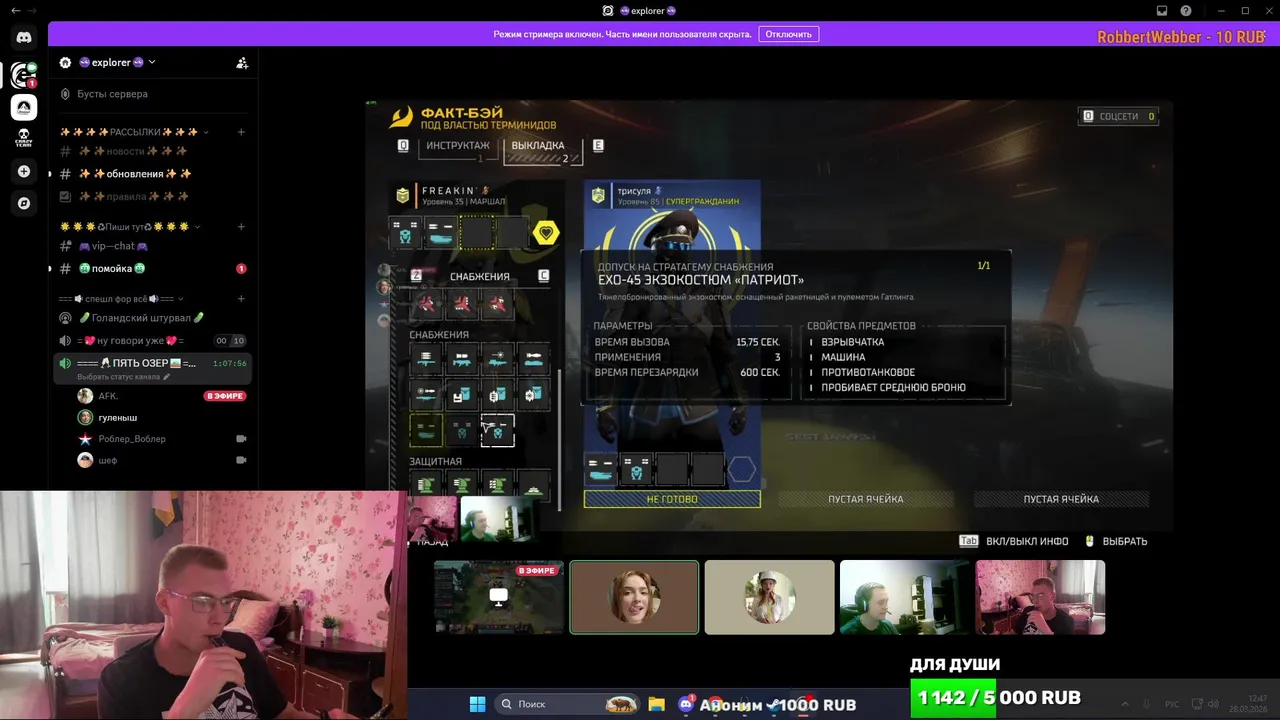Open red-haired woman avatar video tile
The width and height of the screenshot is (1280, 720).
pos(634,597)
